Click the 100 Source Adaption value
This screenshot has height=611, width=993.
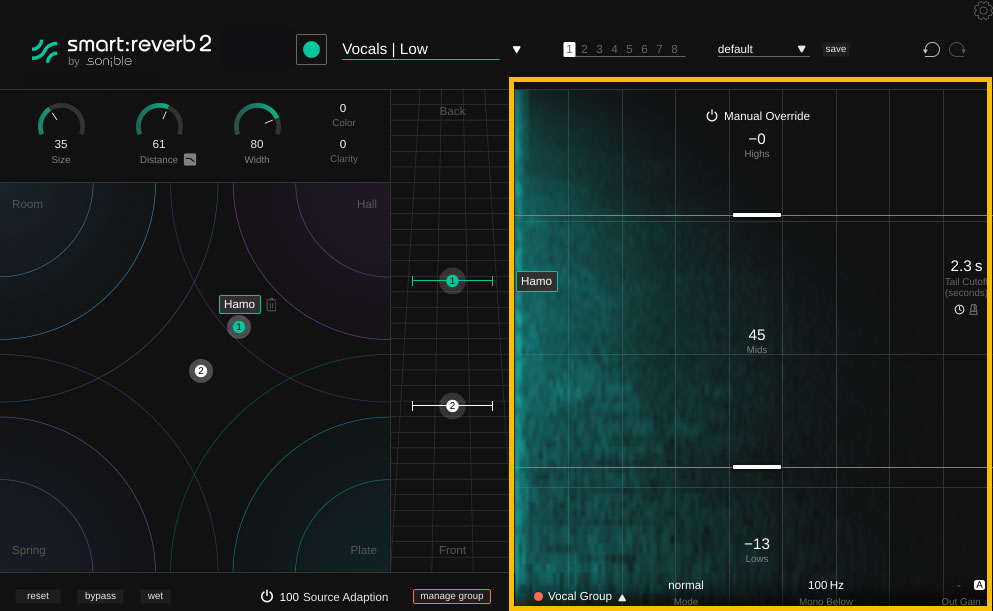(x=289, y=597)
